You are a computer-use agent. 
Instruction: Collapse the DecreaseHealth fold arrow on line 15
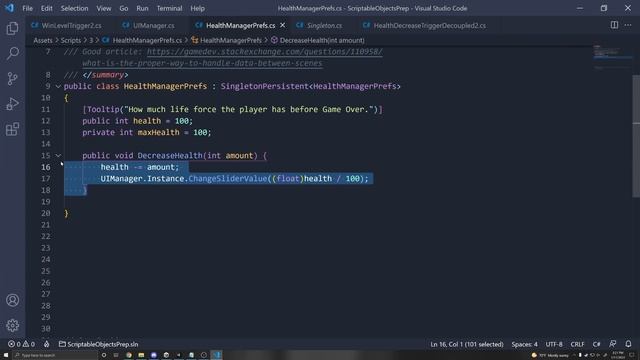[x=58, y=156]
